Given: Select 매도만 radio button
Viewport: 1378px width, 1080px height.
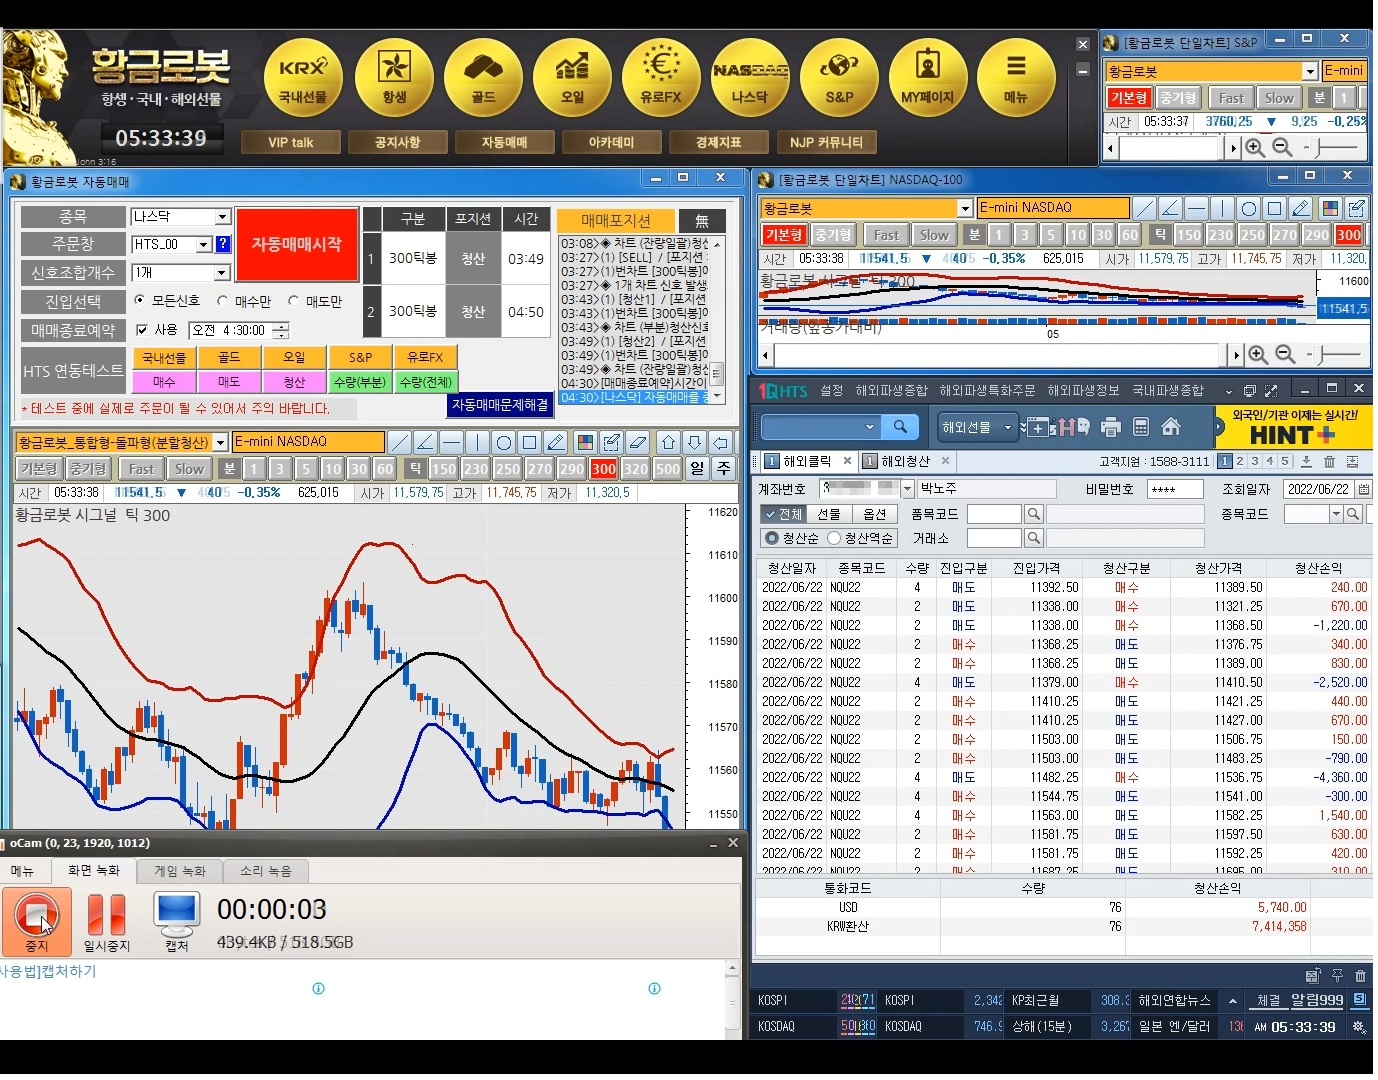Looking at the screenshot, I should click(293, 300).
